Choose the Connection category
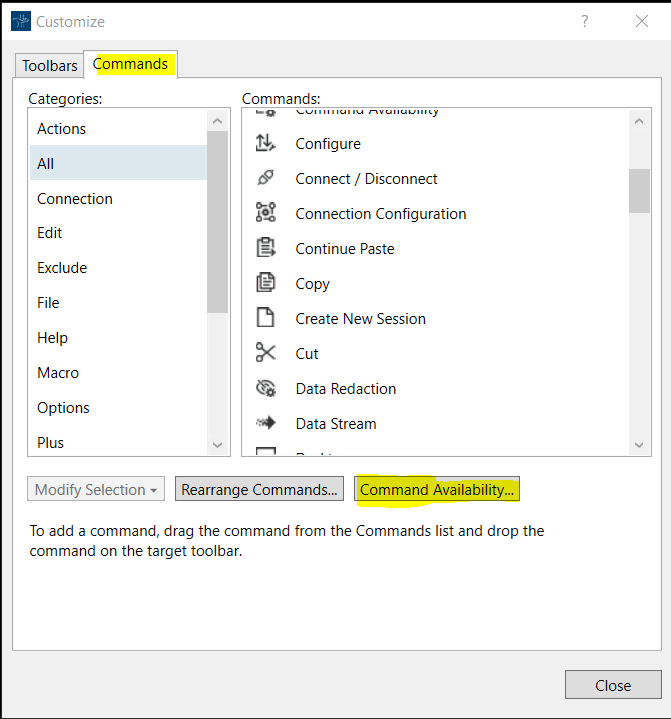The width and height of the screenshot is (671, 719). 118,199
